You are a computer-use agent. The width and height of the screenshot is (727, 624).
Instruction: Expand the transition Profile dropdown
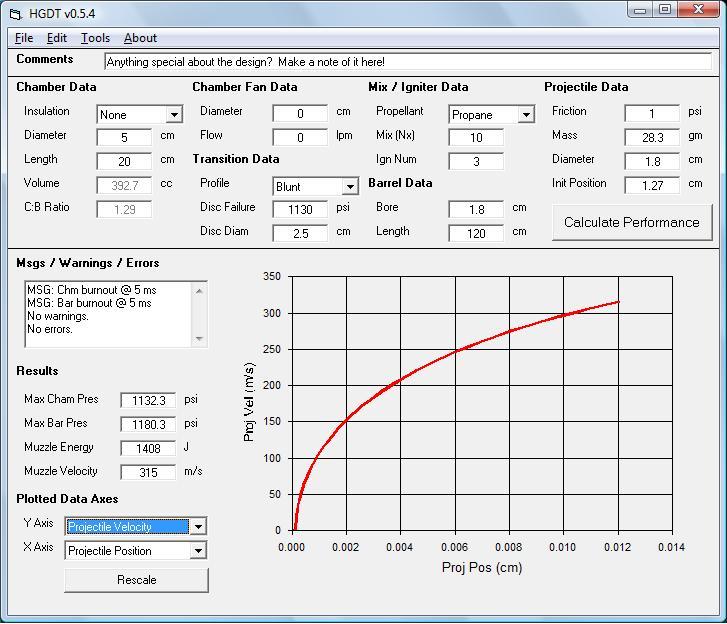pos(350,187)
